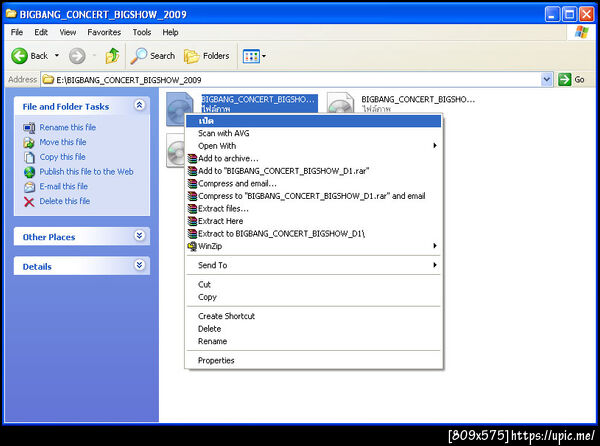Click the E-mail this file envelope icon
Viewport: 600px width, 446px height.
tap(29, 187)
